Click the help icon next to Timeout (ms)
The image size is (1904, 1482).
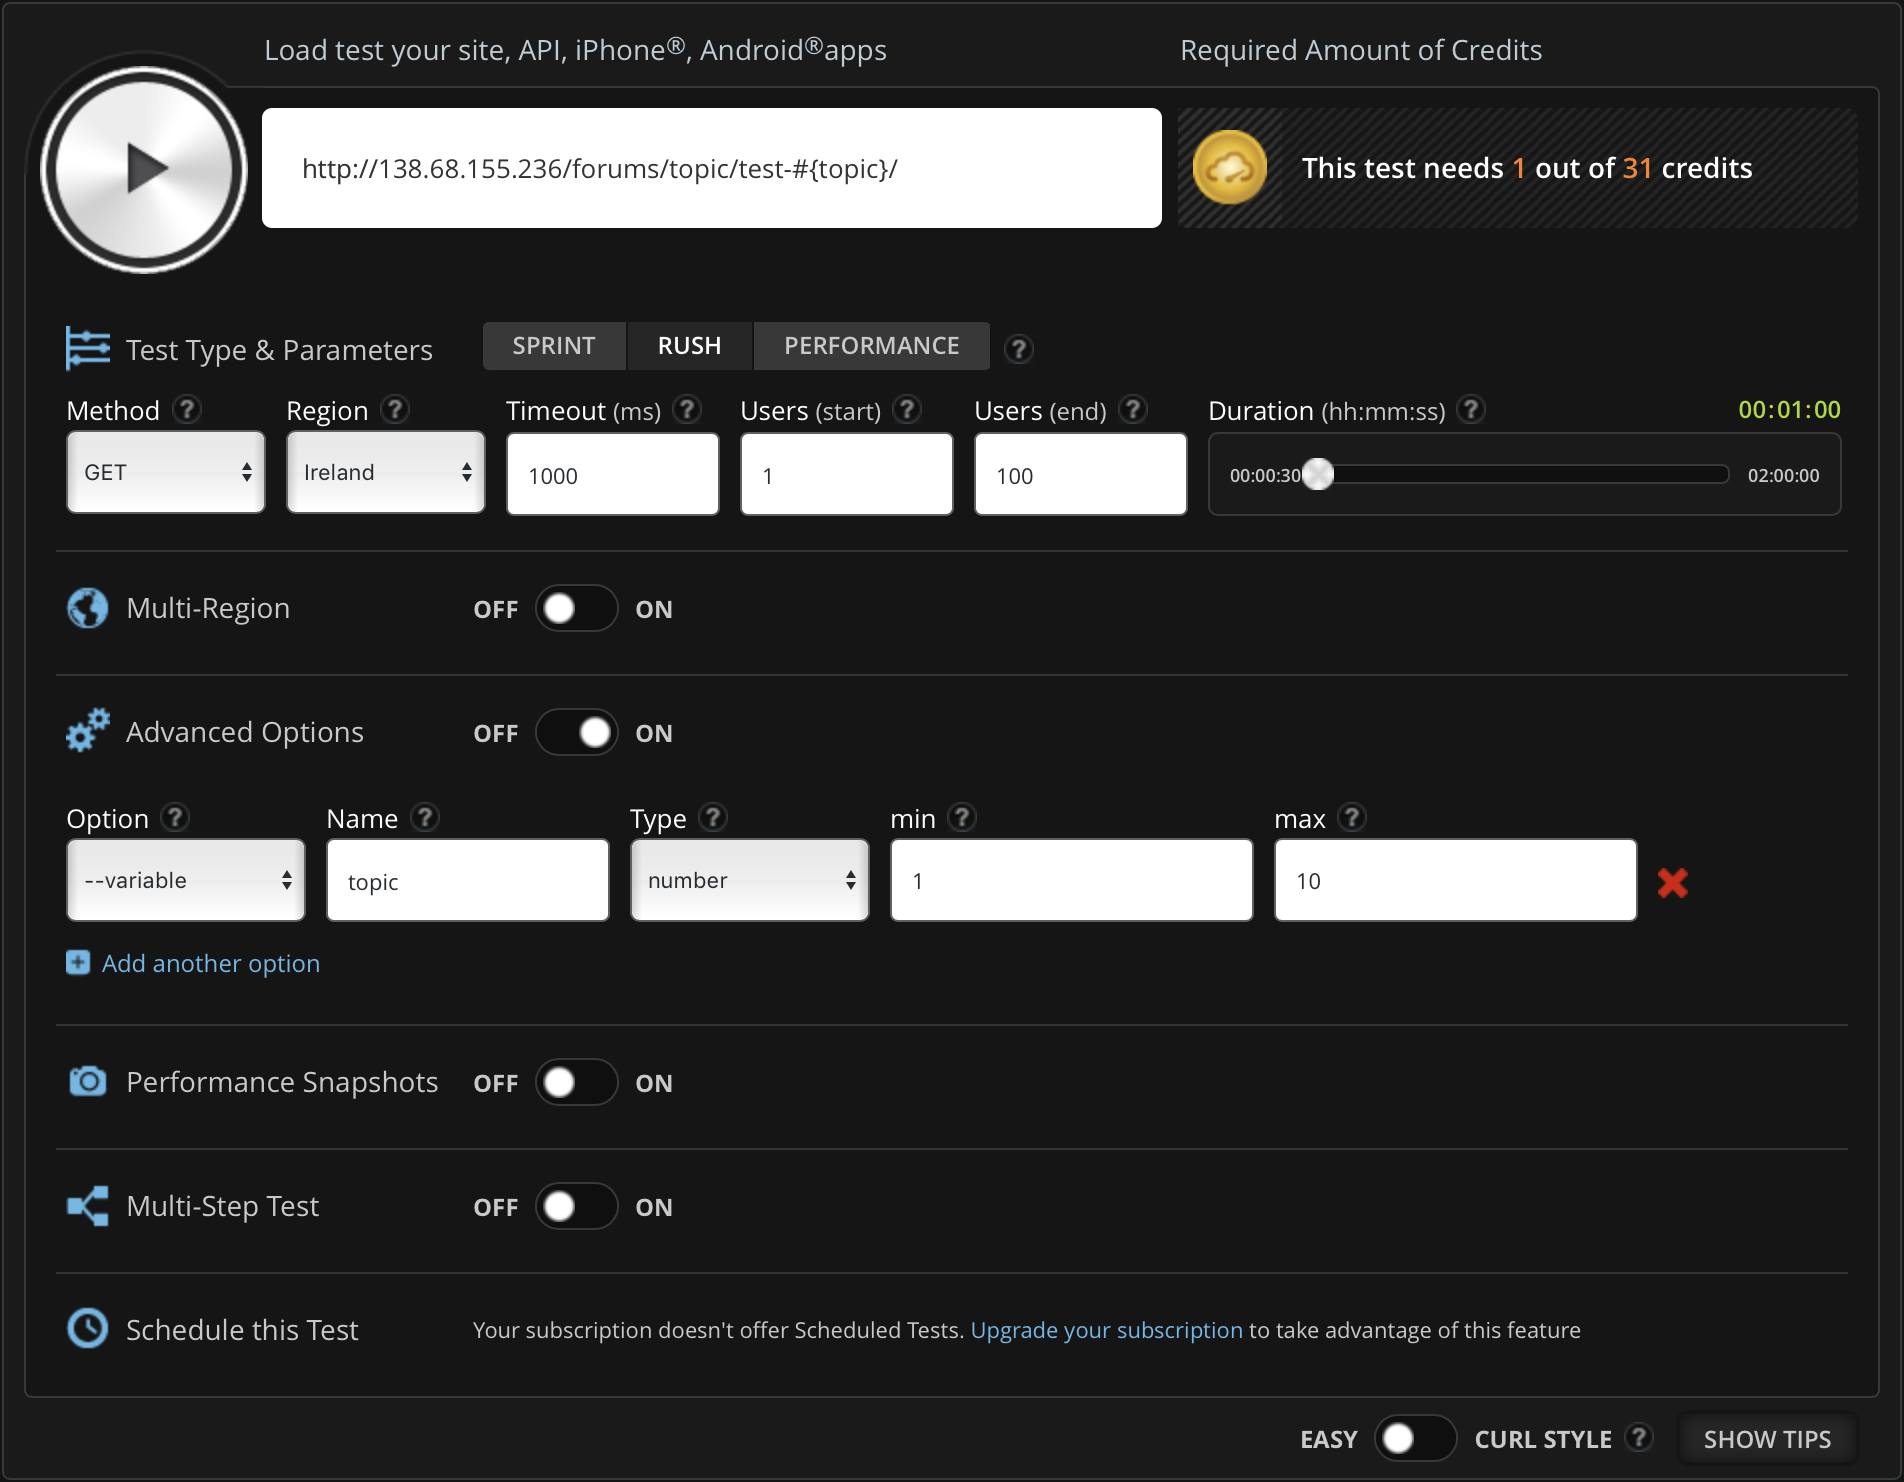click(687, 410)
